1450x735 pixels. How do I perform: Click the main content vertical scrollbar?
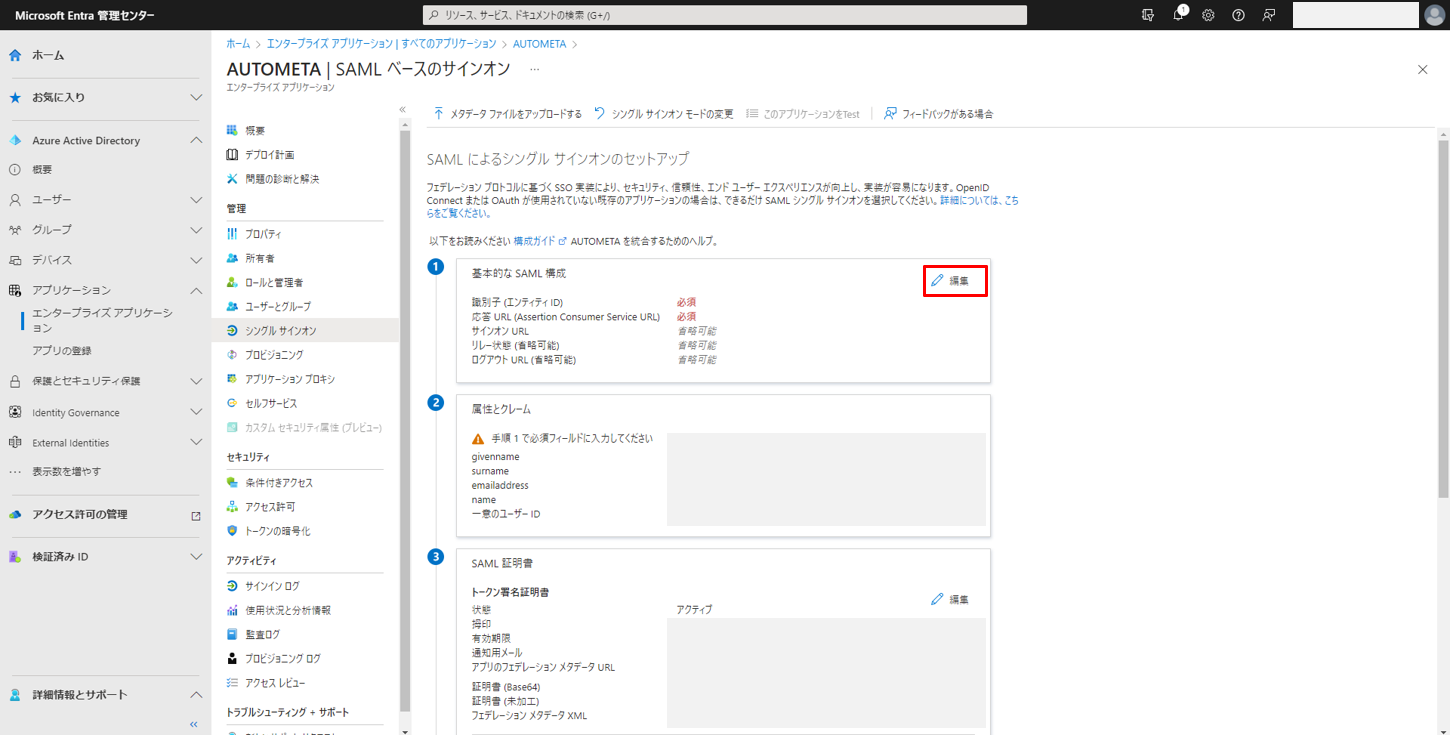pyautogui.click(x=1443, y=318)
